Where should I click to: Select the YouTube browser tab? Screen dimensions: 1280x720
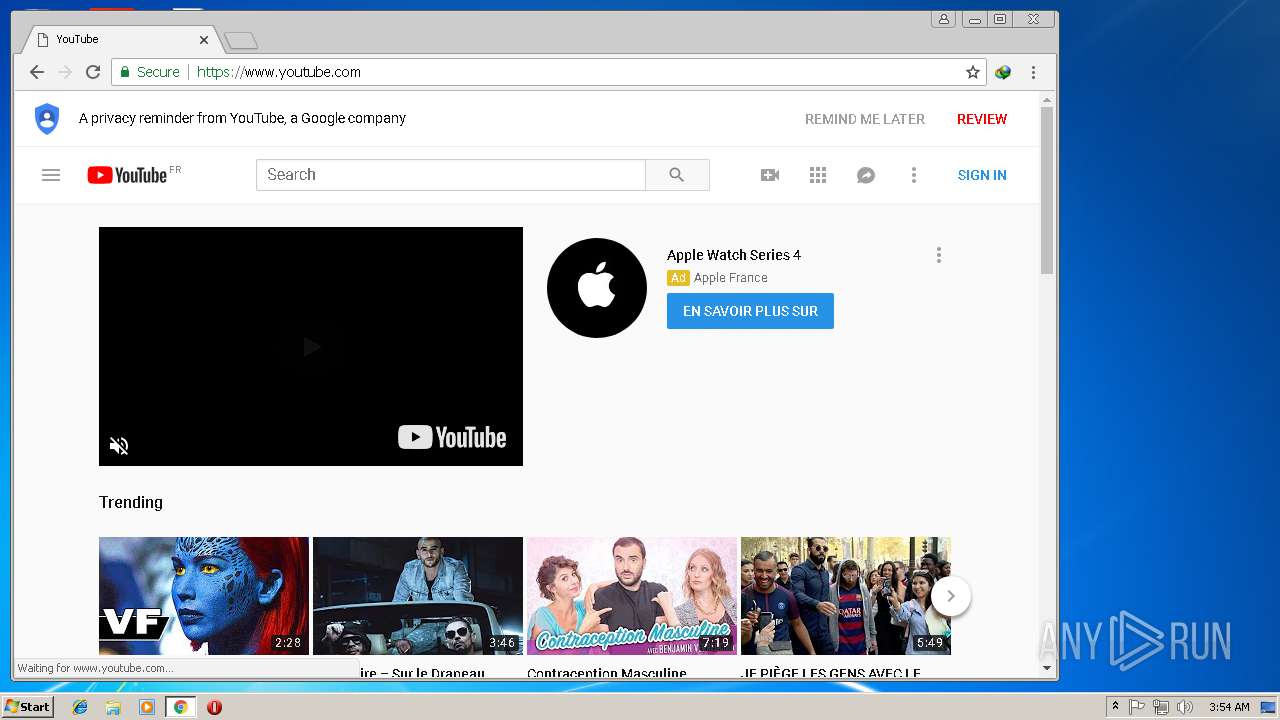coord(120,39)
